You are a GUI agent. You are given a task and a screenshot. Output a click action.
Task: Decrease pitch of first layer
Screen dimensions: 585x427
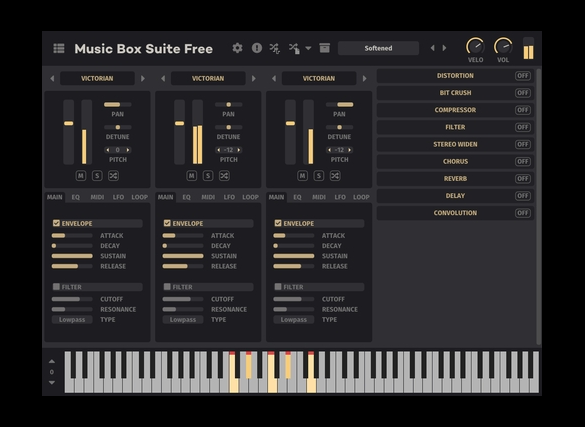pos(108,150)
